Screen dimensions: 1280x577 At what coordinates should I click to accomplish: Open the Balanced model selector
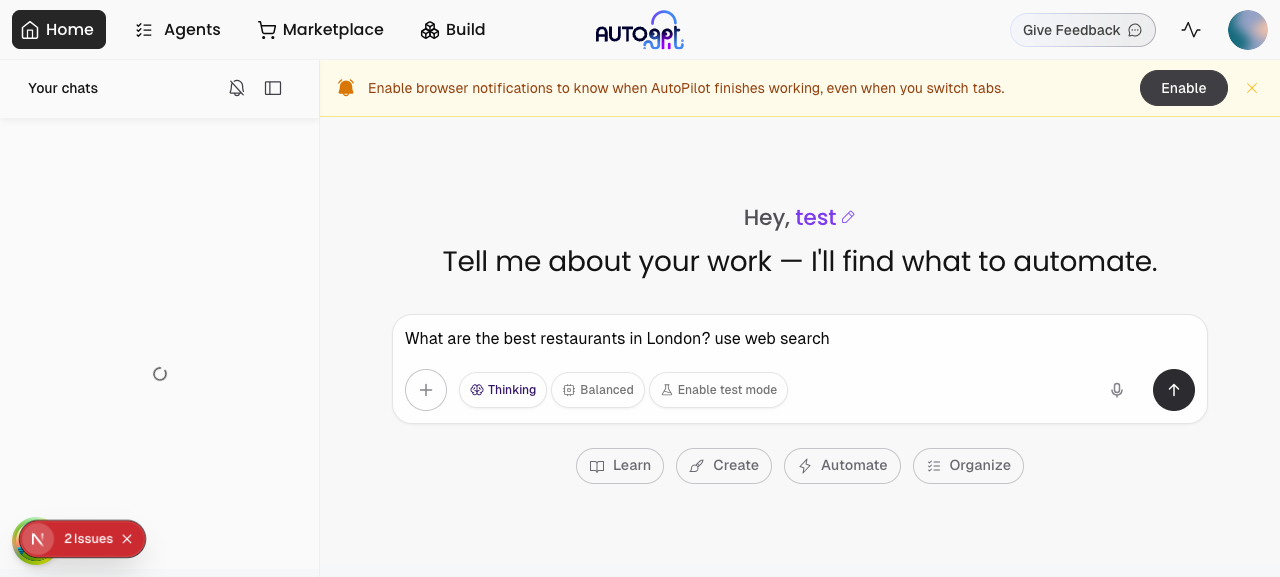coord(598,390)
